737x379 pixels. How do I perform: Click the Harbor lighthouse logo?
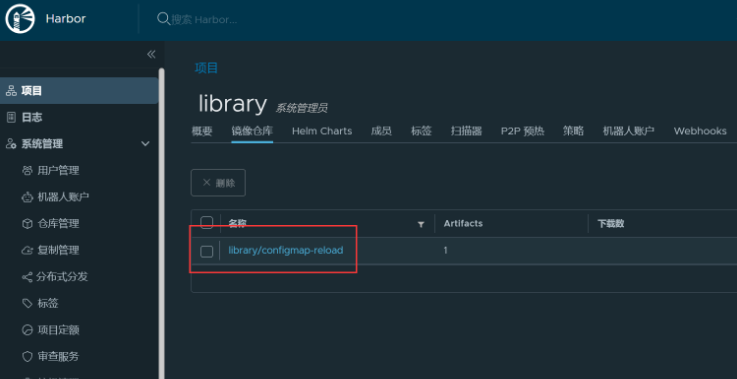(x=20, y=19)
